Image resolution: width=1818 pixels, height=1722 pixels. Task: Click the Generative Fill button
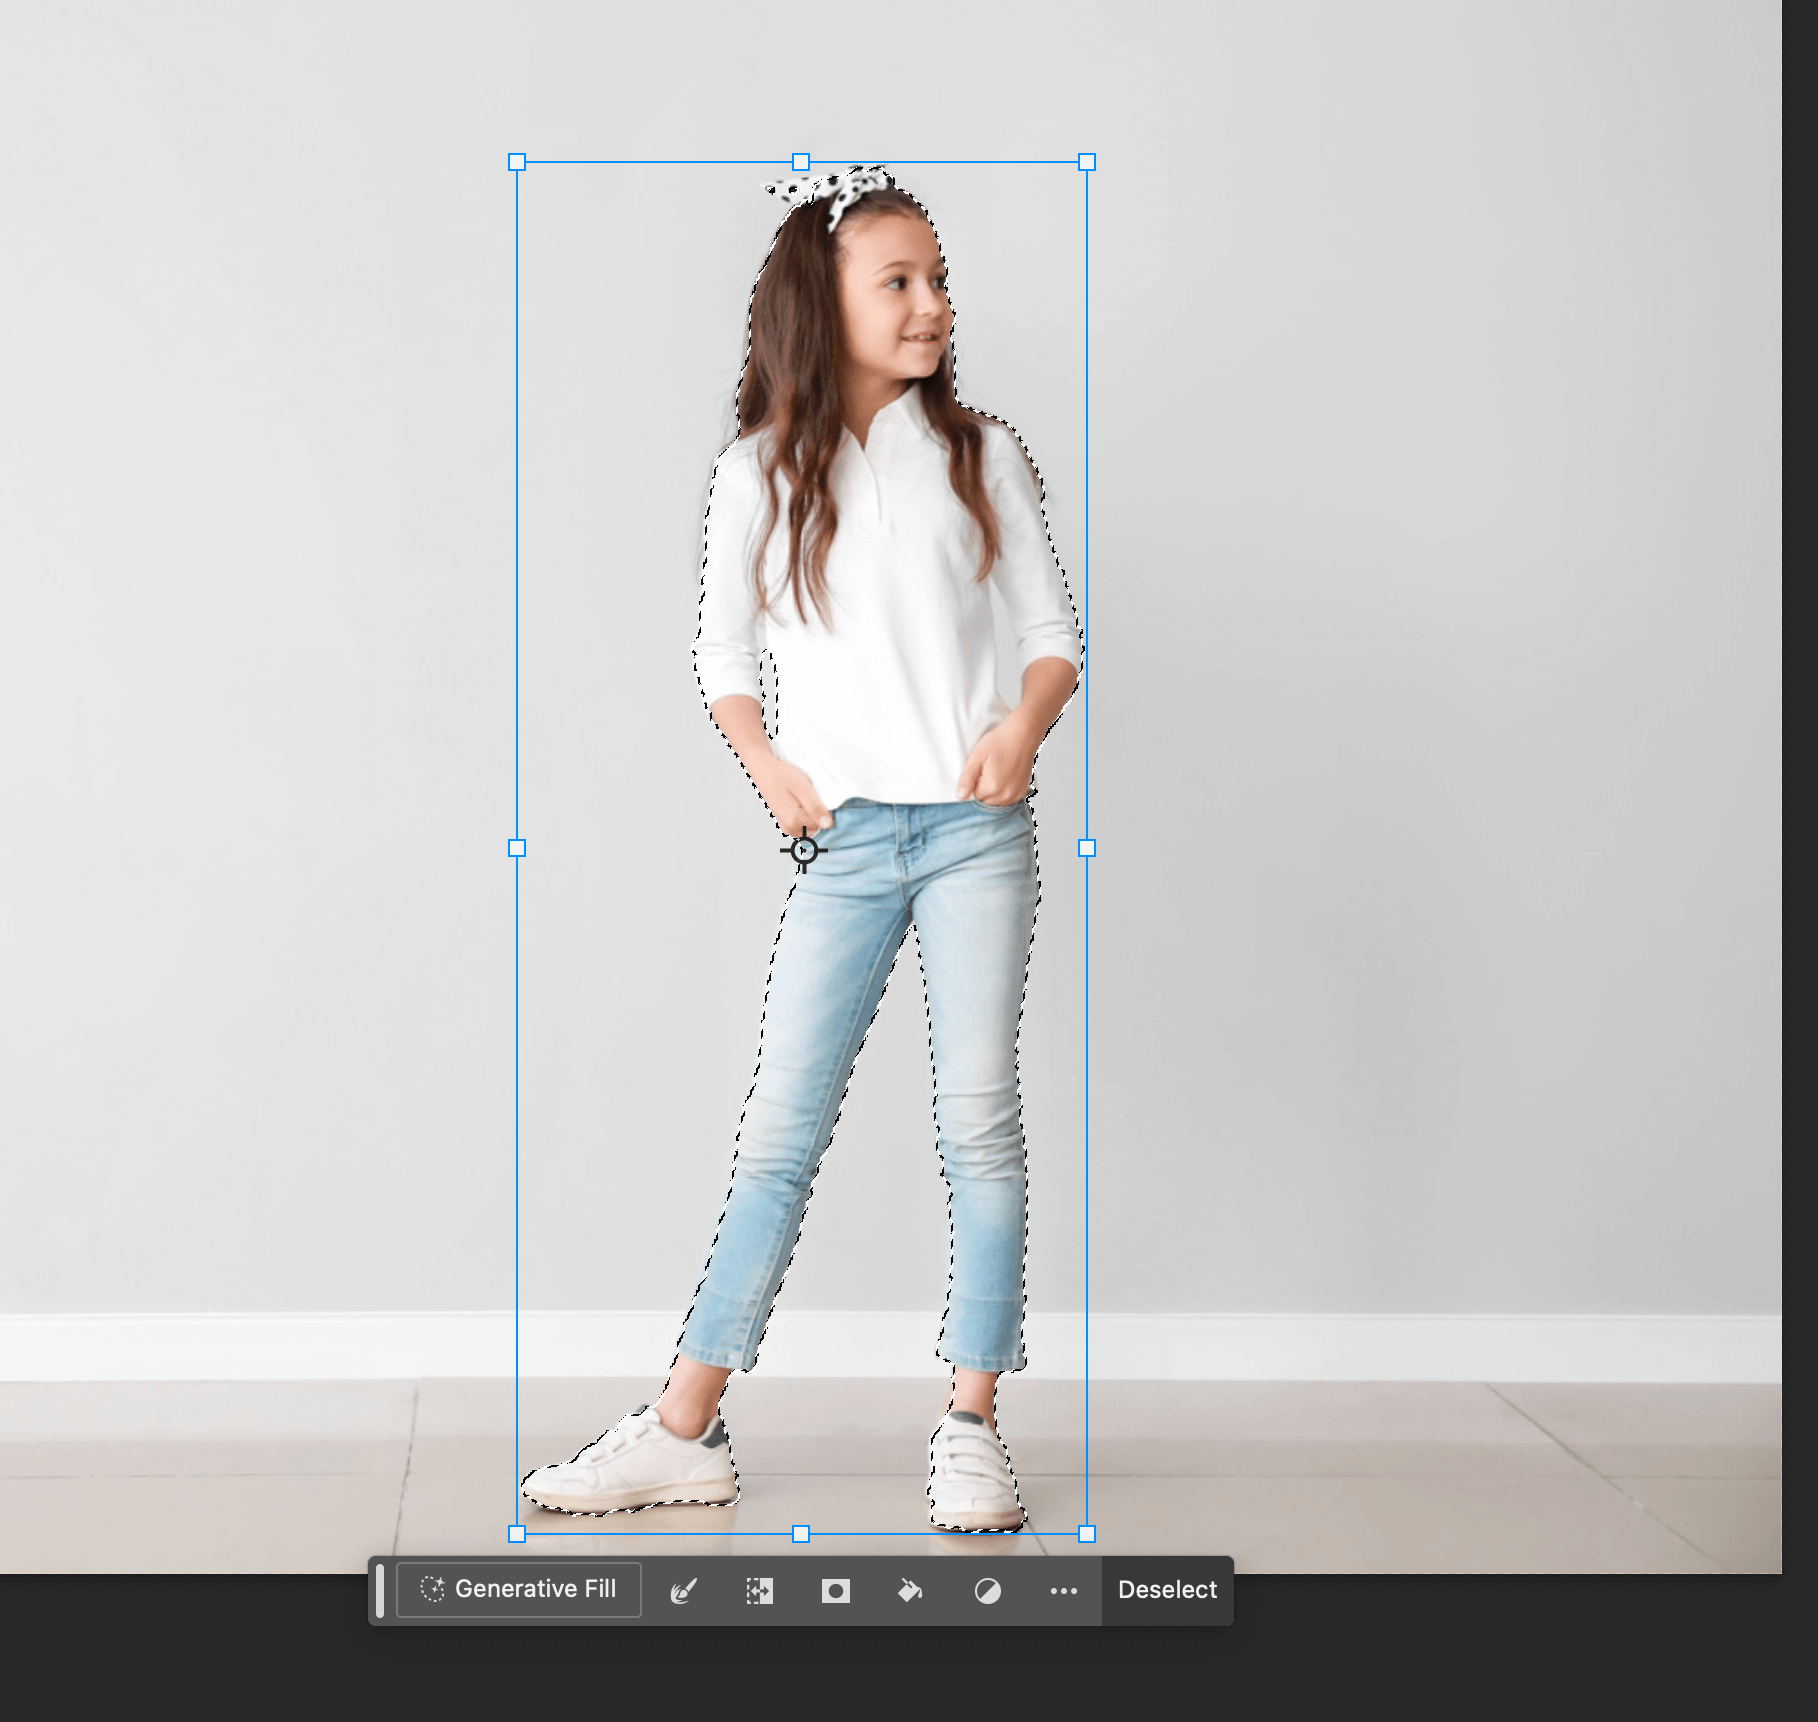pos(519,1589)
